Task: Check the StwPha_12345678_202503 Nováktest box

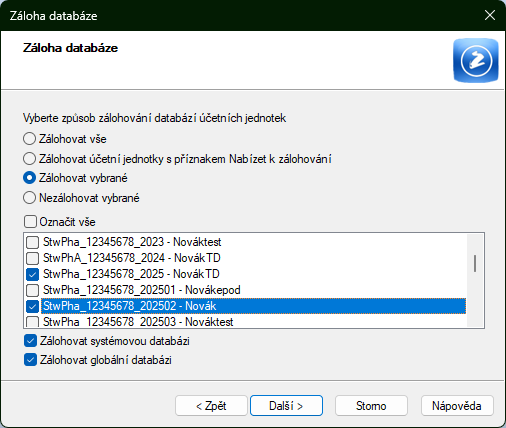Action: click(32, 322)
